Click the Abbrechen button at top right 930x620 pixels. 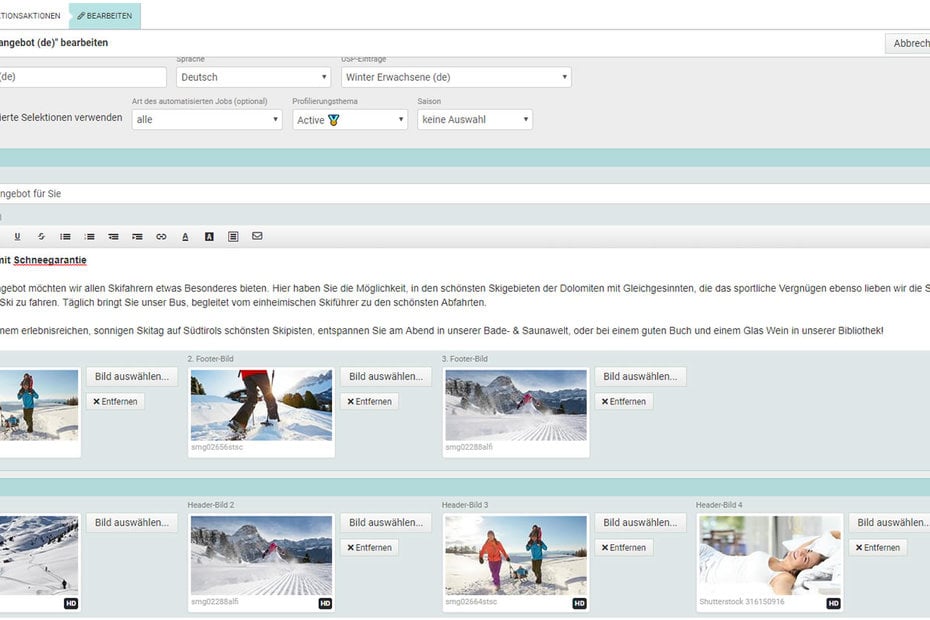[909, 43]
